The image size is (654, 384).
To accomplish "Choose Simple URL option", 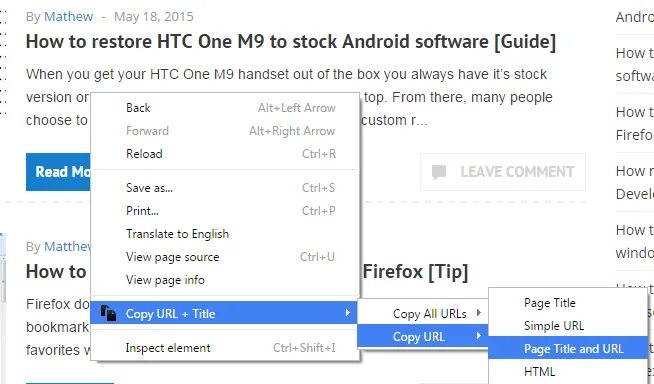I will (568, 326).
